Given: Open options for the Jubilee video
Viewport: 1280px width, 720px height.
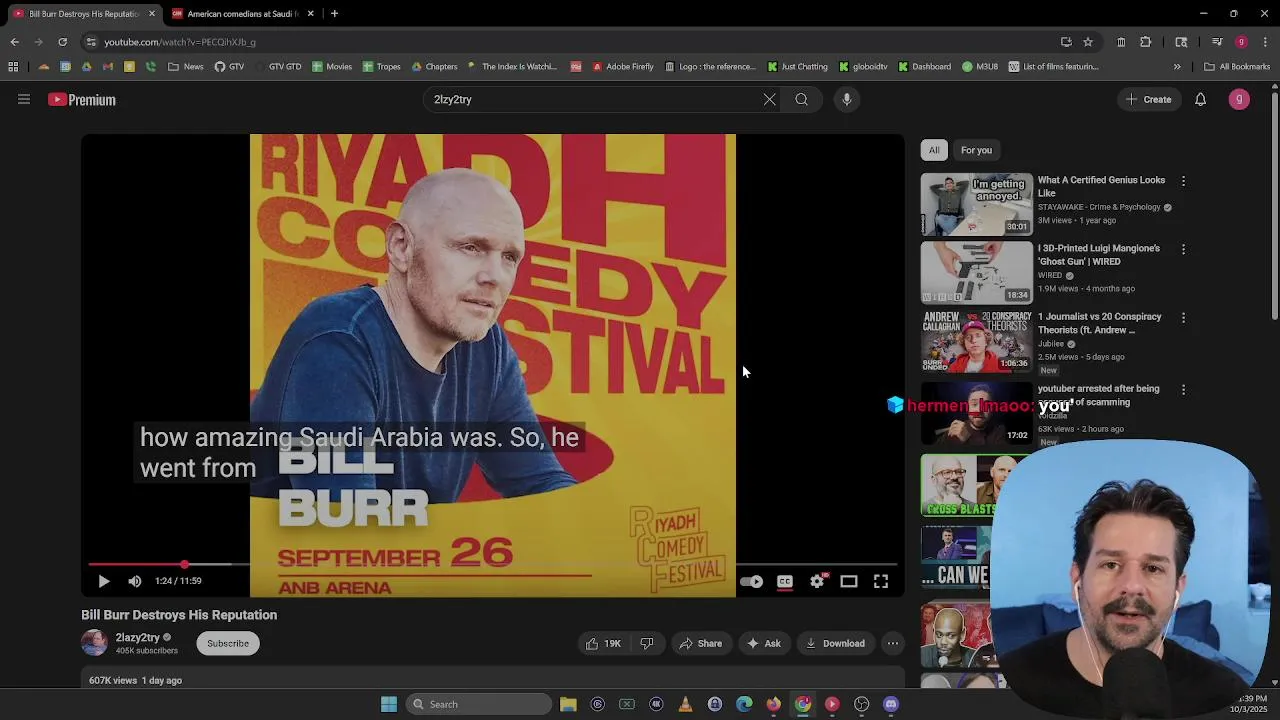Looking at the screenshot, I should point(1183,317).
